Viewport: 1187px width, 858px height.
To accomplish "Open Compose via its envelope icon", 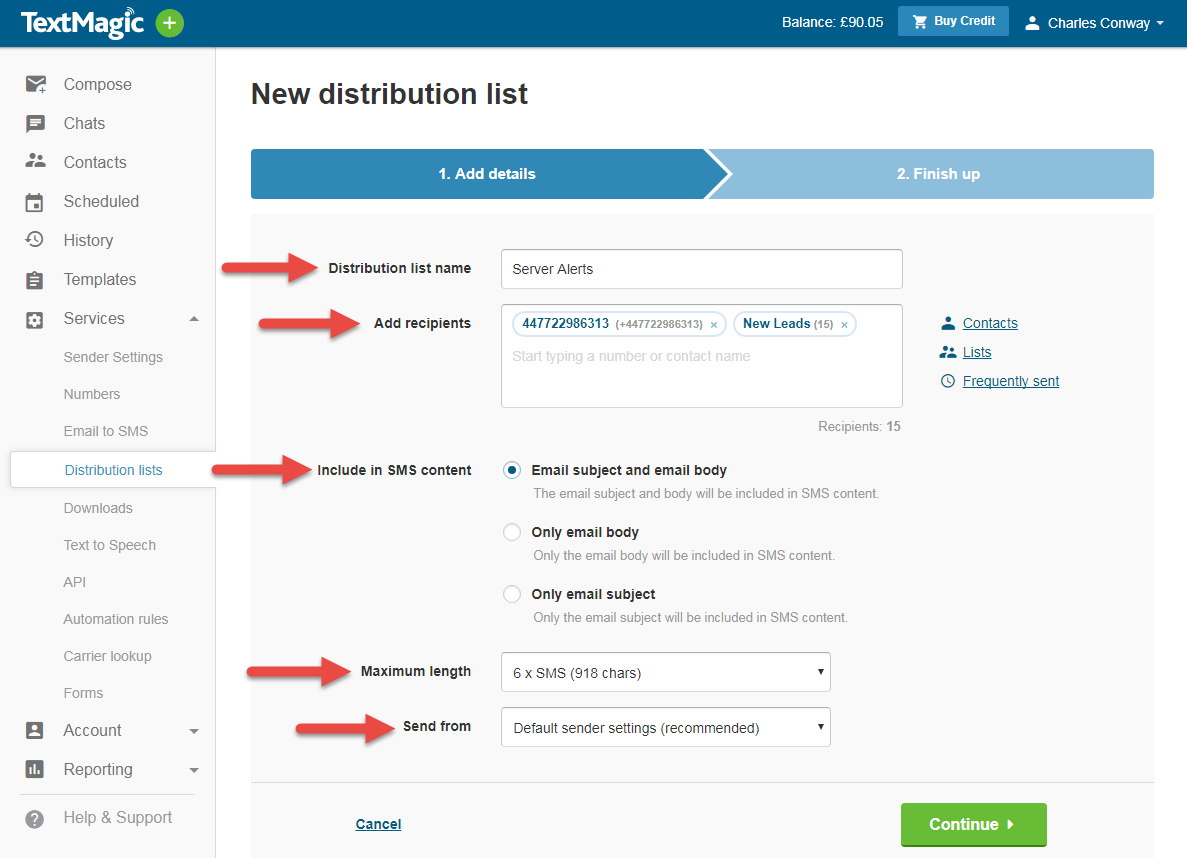I will (36, 85).
